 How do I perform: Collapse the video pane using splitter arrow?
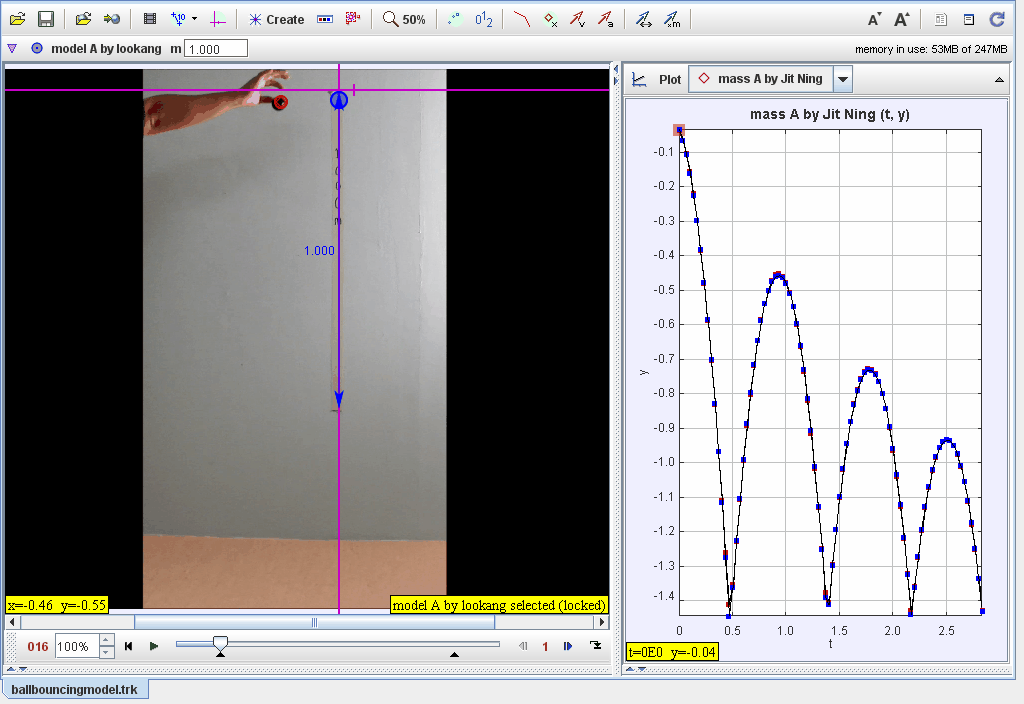coord(616,68)
